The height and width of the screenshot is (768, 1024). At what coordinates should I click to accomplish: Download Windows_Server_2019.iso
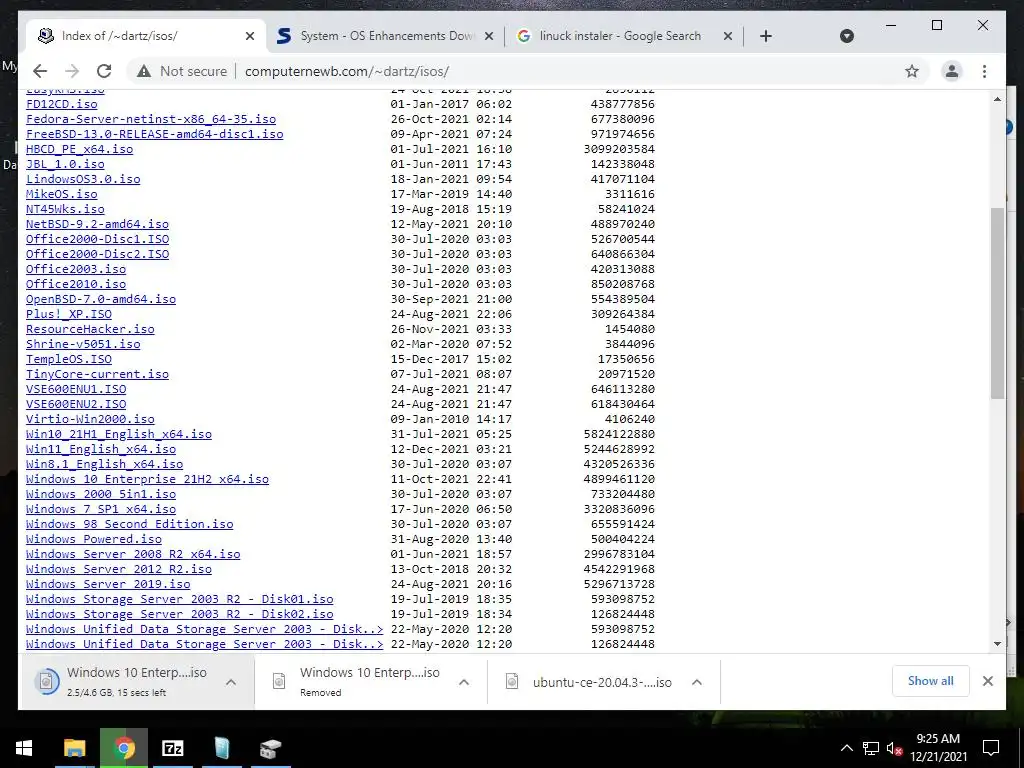pos(108,584)
